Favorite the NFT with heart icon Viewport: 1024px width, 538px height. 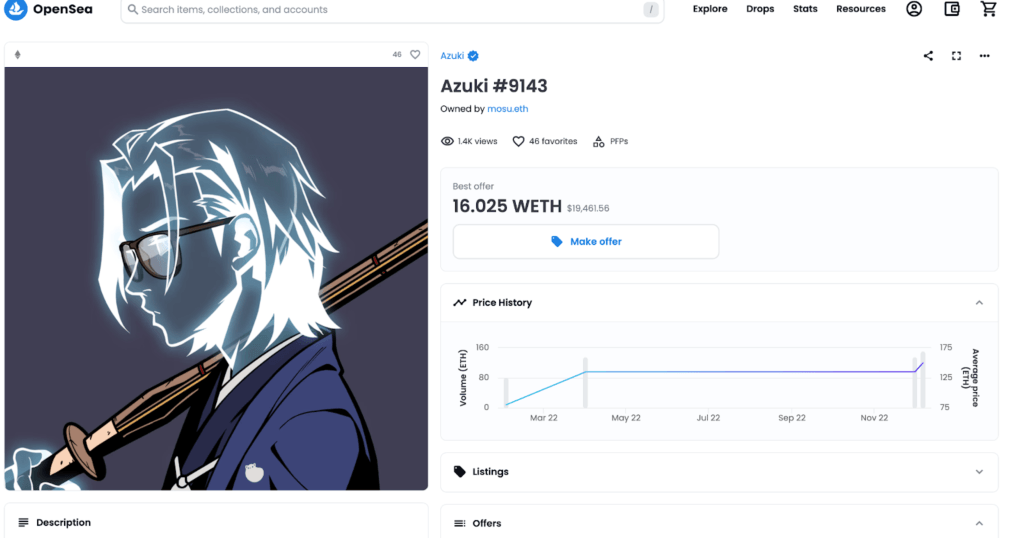tap(415, 55)
